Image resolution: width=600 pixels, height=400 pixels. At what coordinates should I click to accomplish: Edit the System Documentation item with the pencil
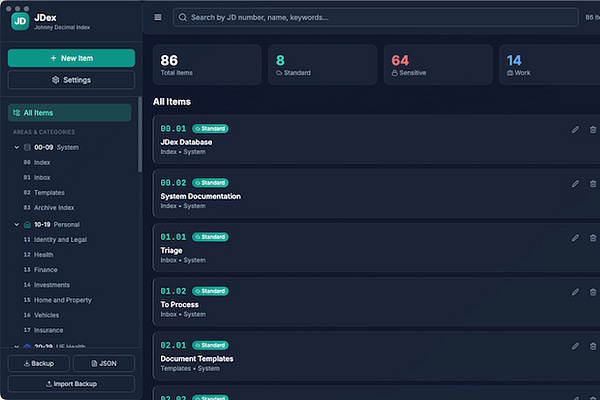pos(575,184)
